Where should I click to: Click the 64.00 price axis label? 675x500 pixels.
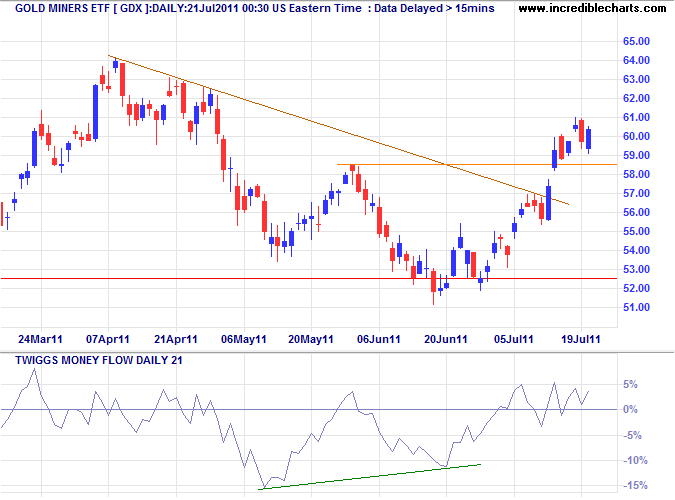pos(636,60)
